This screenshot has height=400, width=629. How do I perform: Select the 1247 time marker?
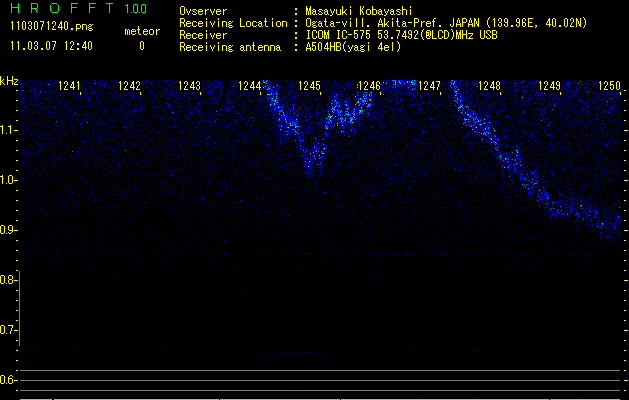point(429,87)
